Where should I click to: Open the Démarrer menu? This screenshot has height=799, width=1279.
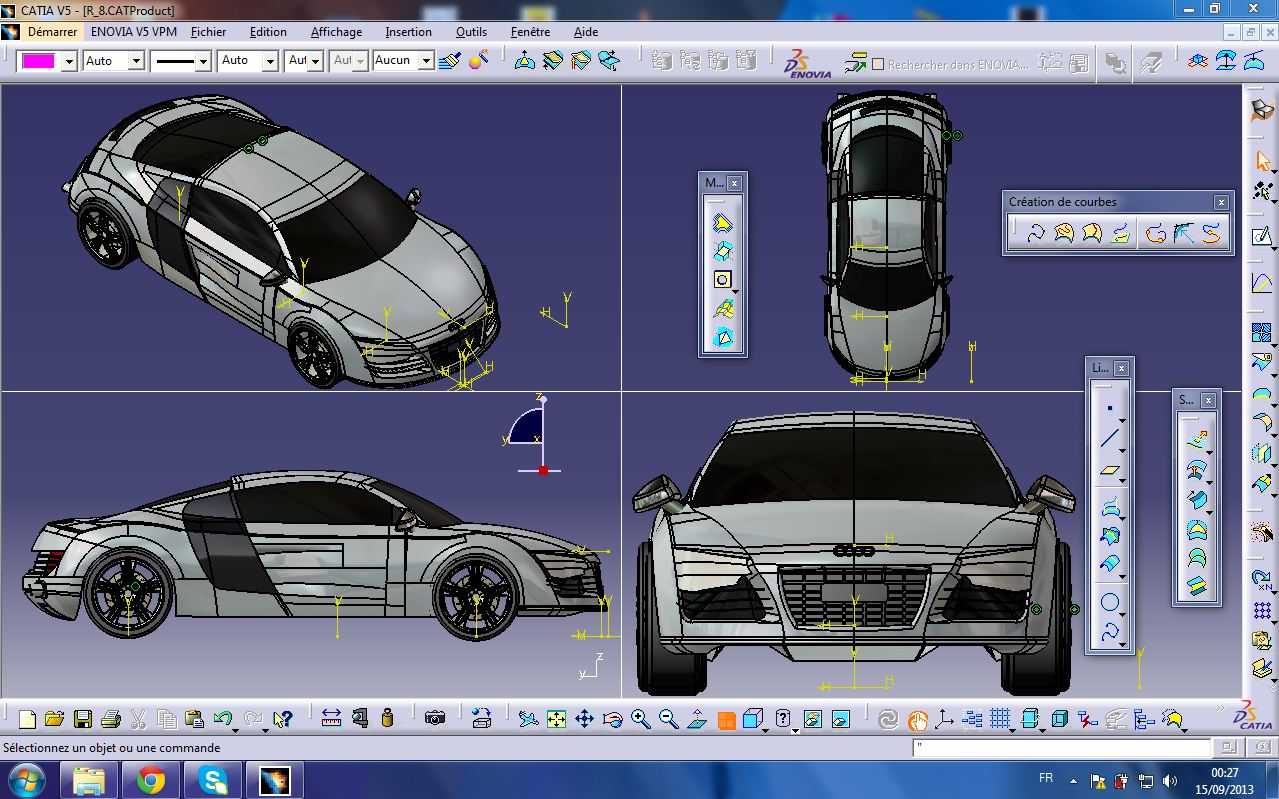[52, 32]
